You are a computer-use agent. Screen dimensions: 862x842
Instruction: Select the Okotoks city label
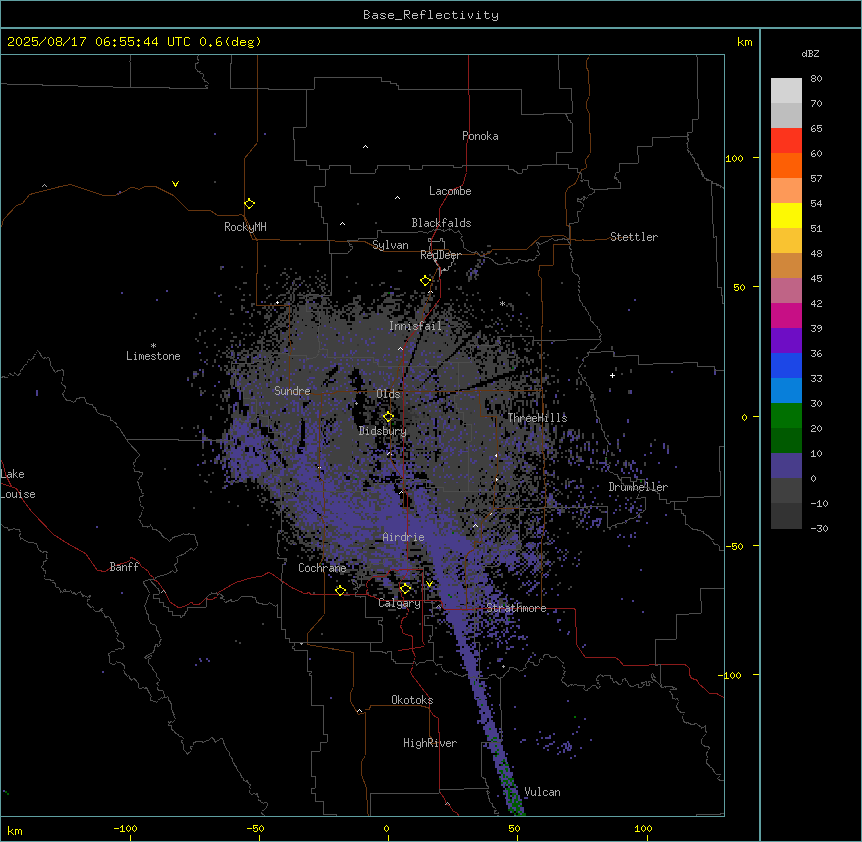click(412, 700)
